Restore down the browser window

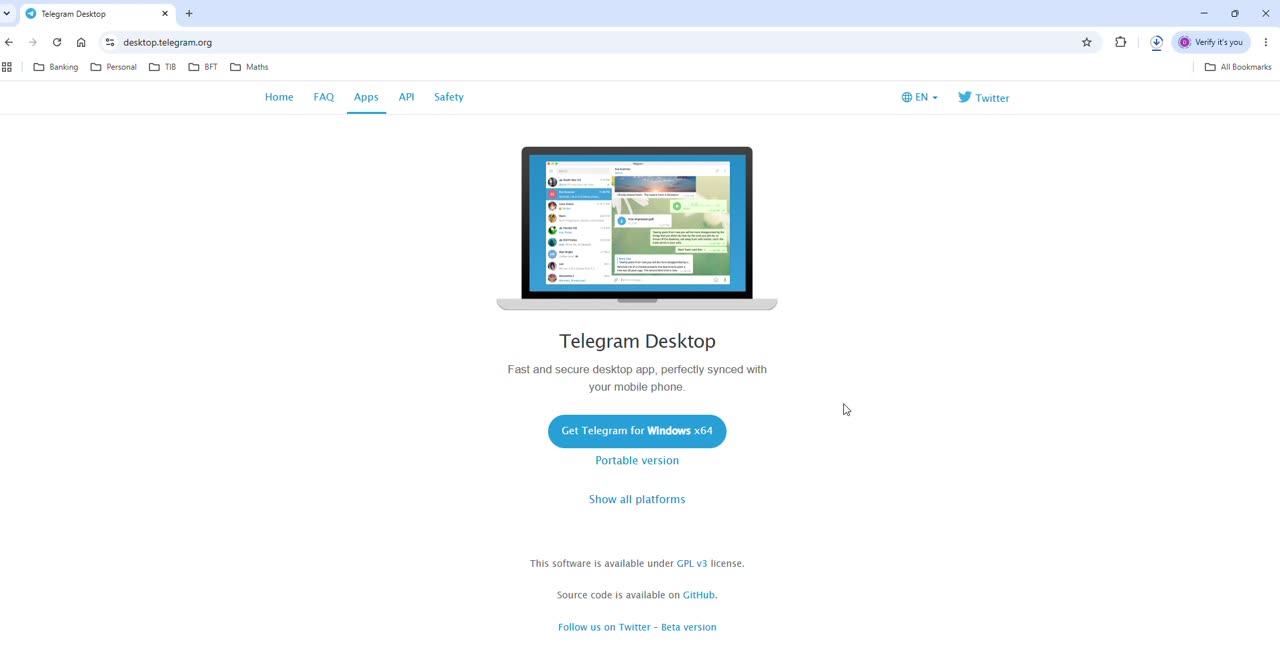(x=1235, y=14)
